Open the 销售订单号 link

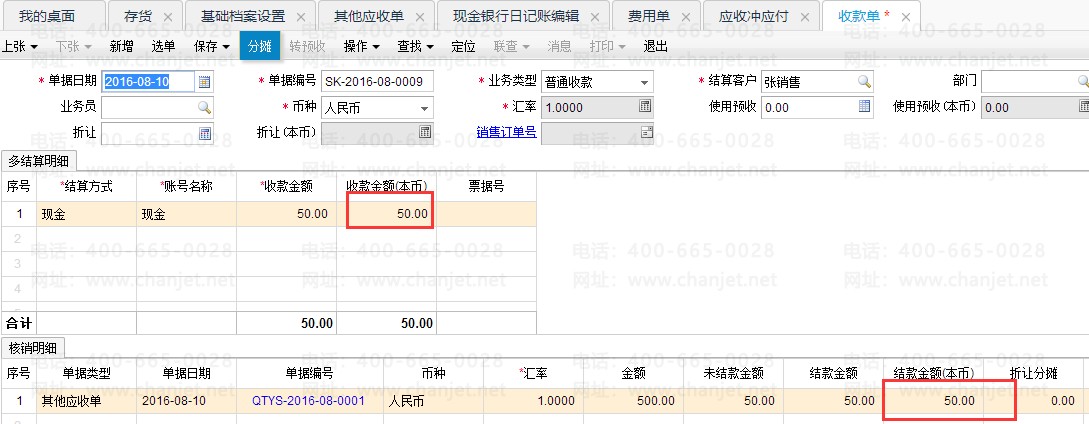click(506, 132)
